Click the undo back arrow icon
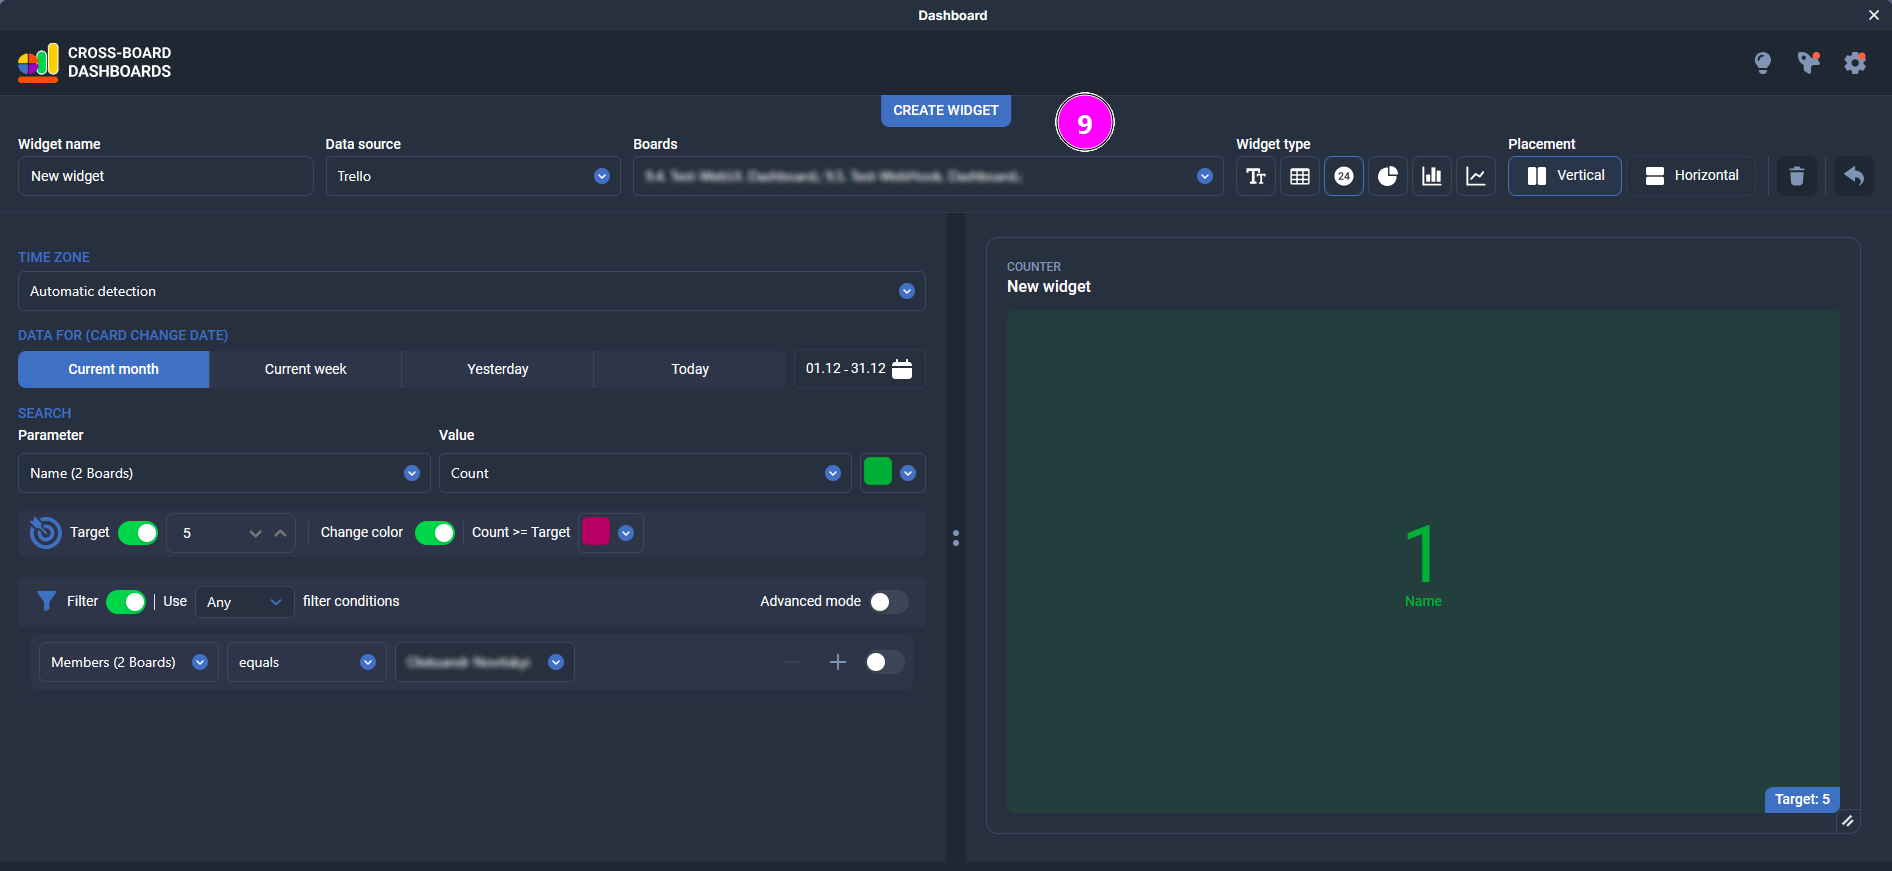Image resolution: width=1892 pixels, height=871 pixels. coord(1853,176)
